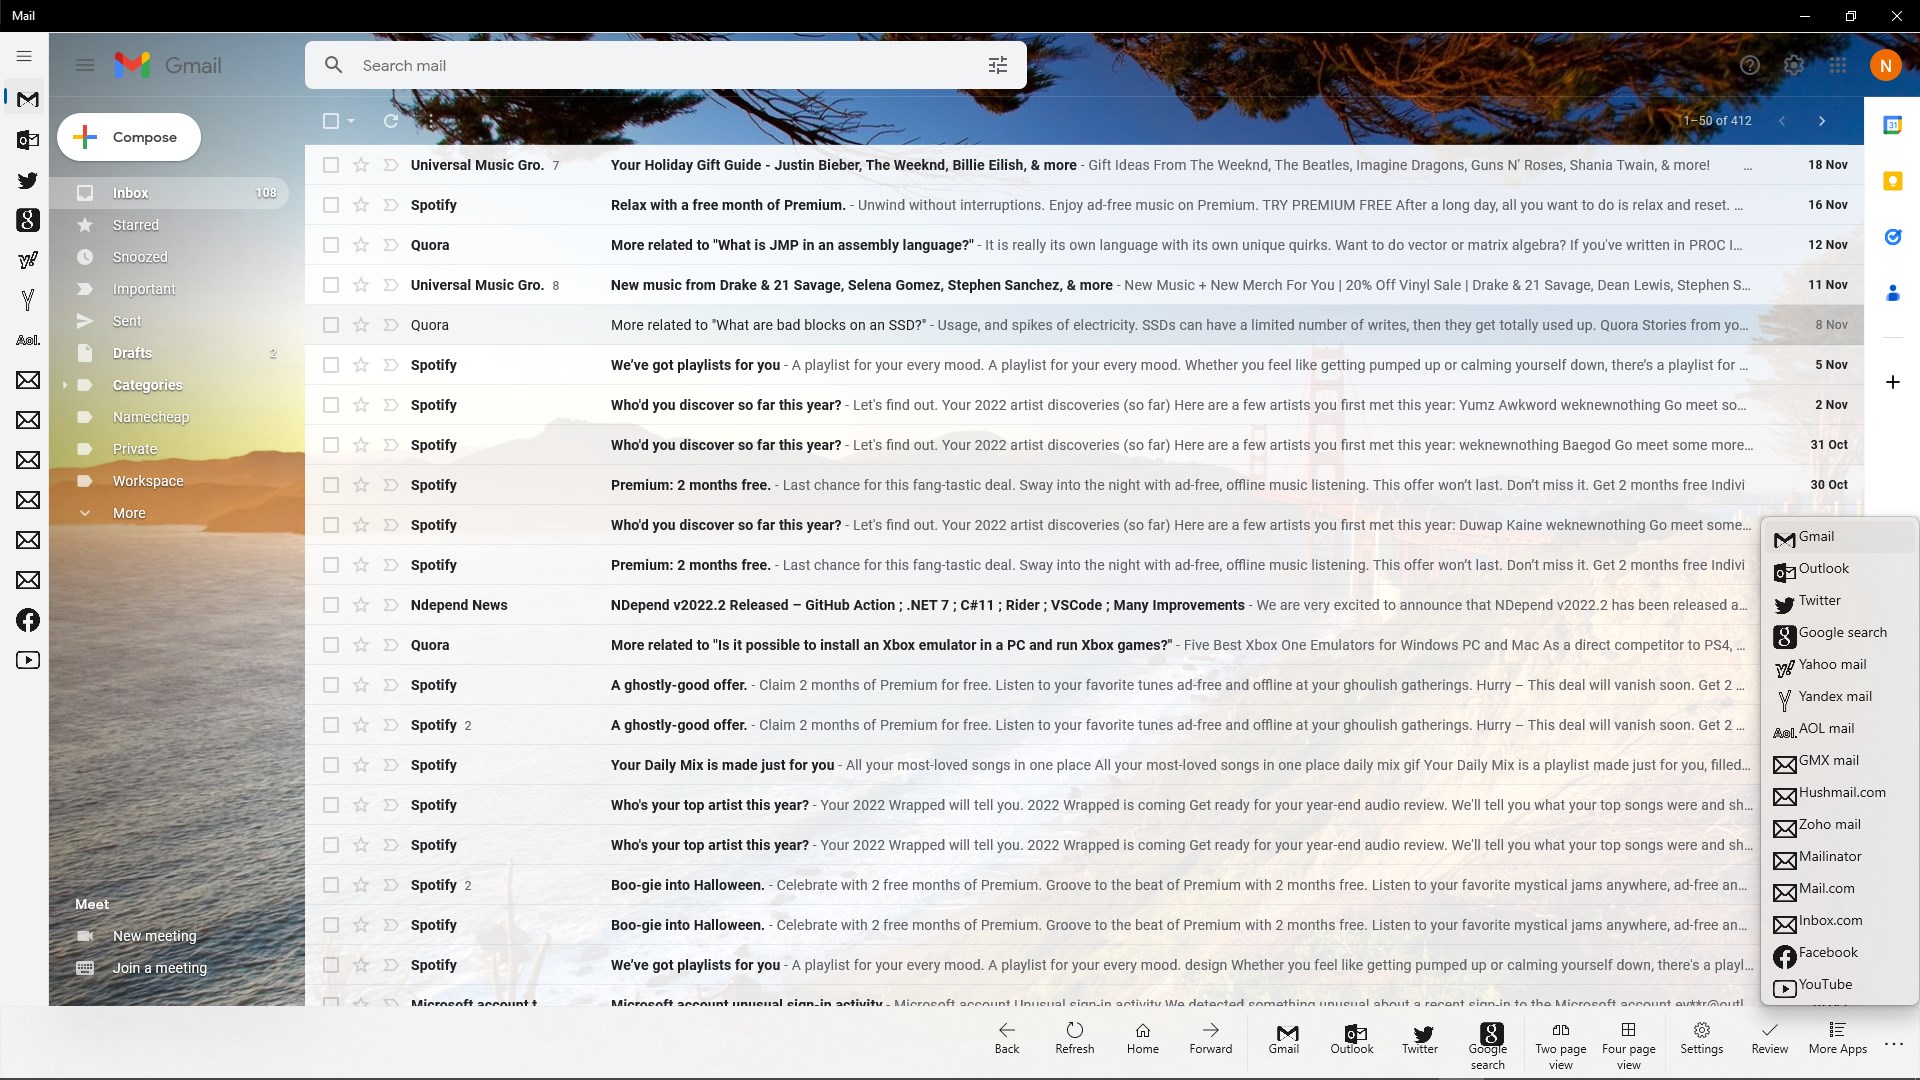Select the Twitter icon in the left sidebar
Viewport: 1920px width, 1080px height.
click(27, 181)
